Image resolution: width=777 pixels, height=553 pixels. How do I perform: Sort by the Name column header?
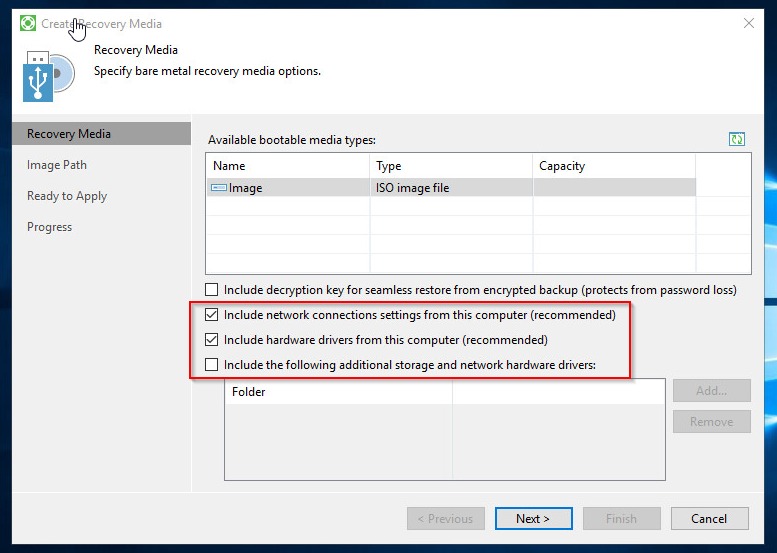click(x=288, y=166)
